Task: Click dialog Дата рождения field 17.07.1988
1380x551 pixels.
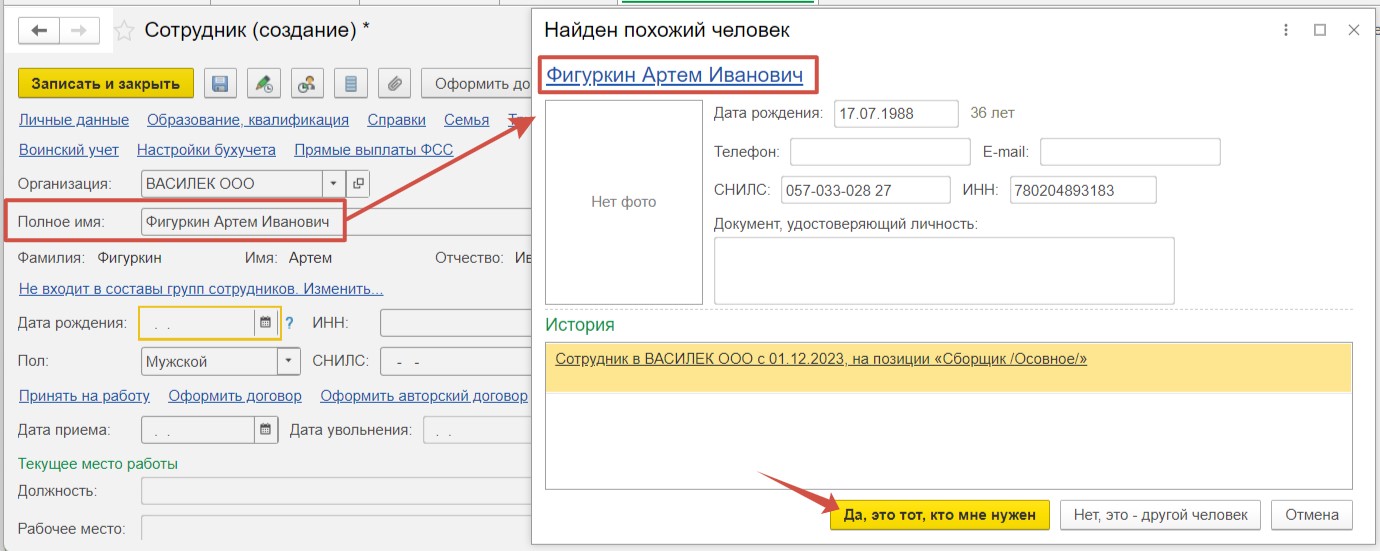Action: (896, 113)
